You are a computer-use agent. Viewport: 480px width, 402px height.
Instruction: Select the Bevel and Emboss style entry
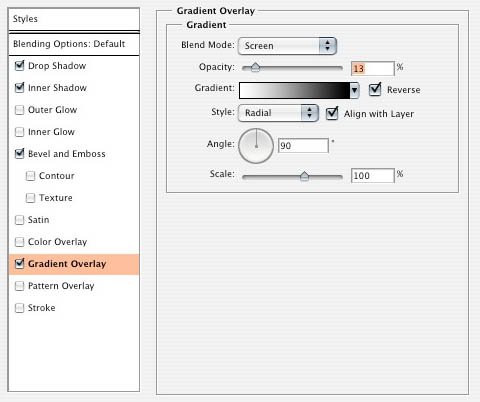[67, 154]
